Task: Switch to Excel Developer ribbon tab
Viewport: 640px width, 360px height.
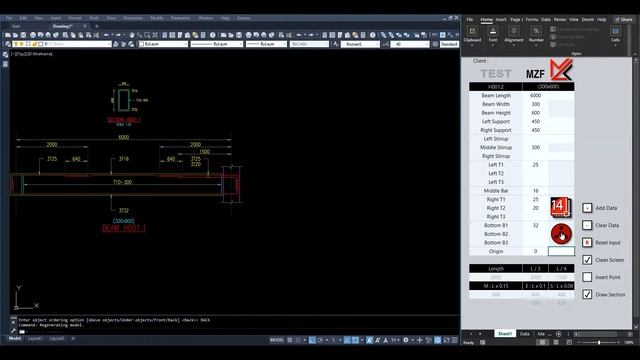Action: [x=588, y=19]
